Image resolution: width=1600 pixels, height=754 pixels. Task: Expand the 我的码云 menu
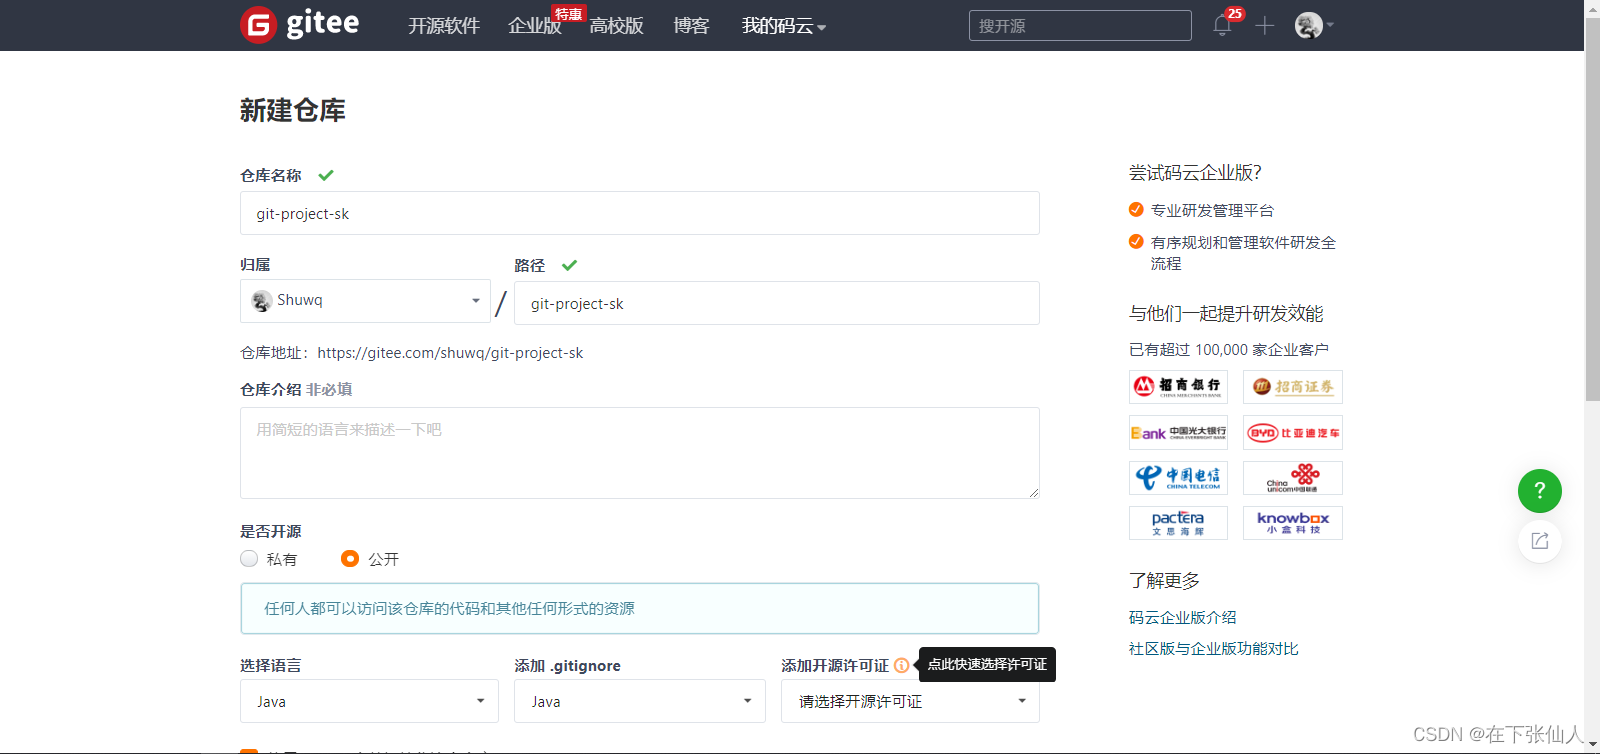[784, 26]
